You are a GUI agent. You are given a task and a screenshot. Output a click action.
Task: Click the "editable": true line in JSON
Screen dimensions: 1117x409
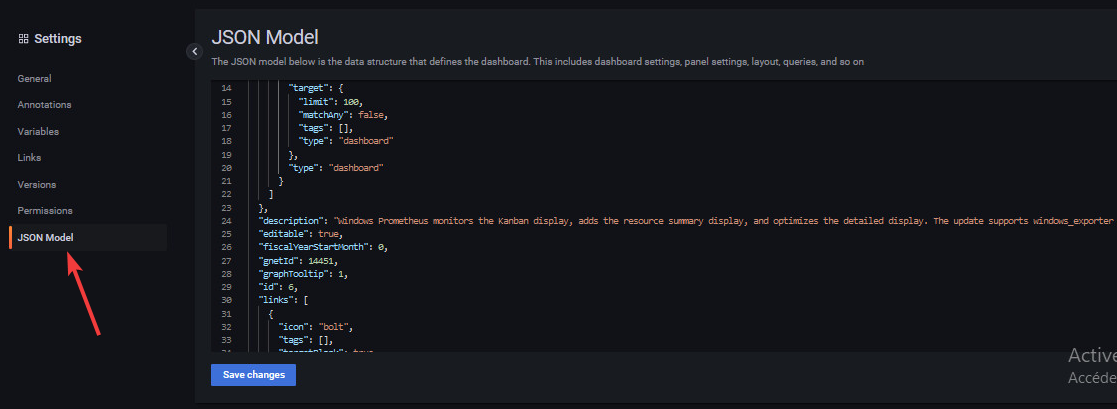point(301,233)
